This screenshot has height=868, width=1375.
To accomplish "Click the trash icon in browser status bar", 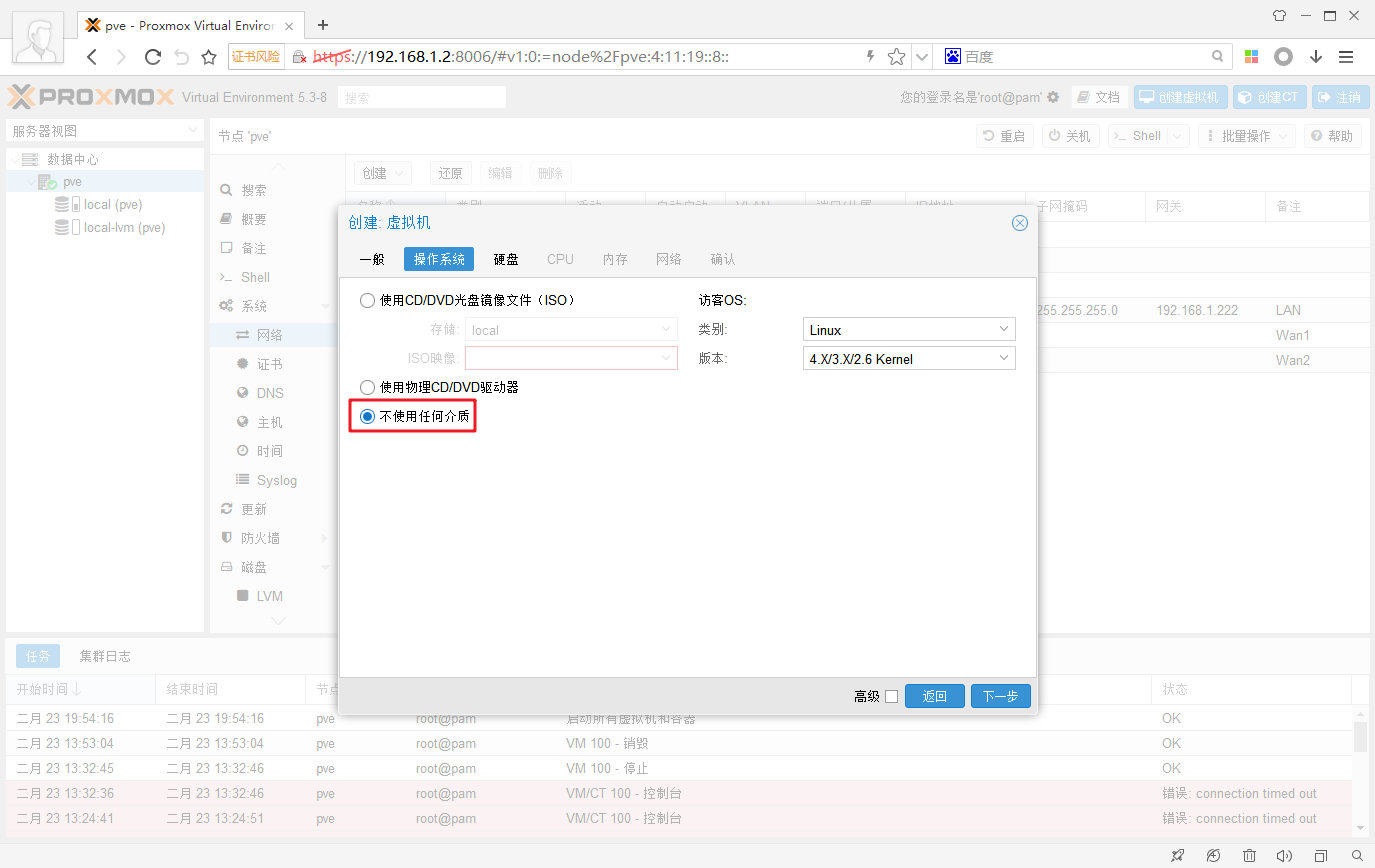I will pyautogui.click(x=1249, y=856).
